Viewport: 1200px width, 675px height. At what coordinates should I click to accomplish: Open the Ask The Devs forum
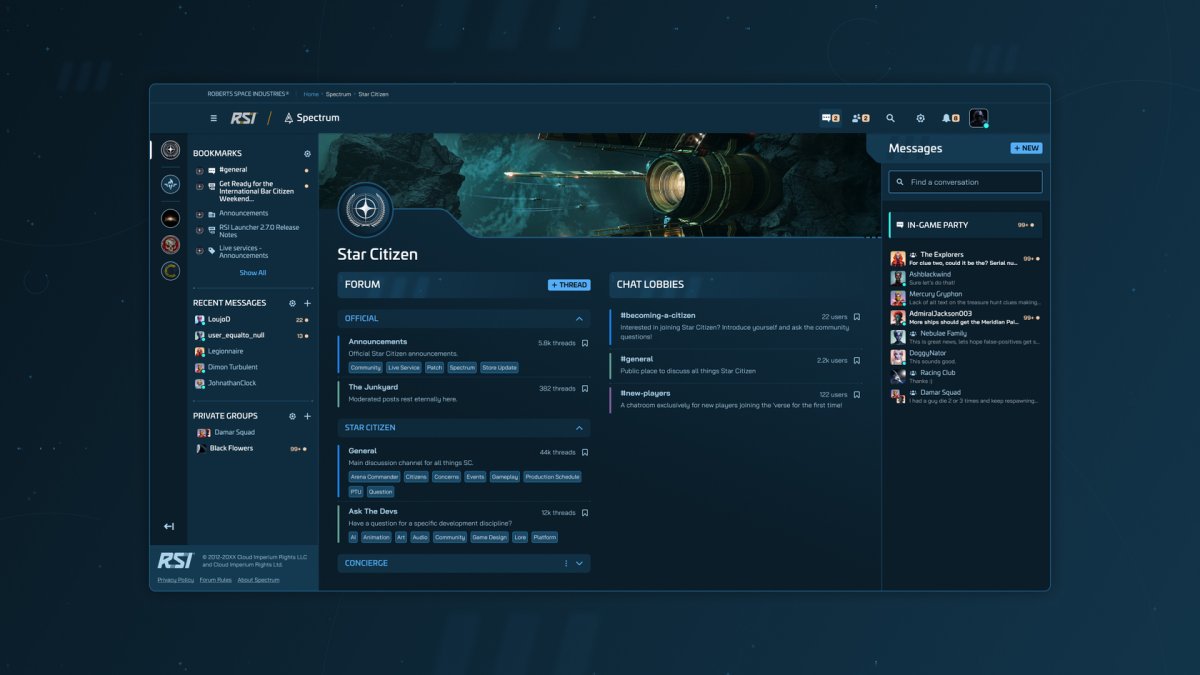(x=373, y=512)
